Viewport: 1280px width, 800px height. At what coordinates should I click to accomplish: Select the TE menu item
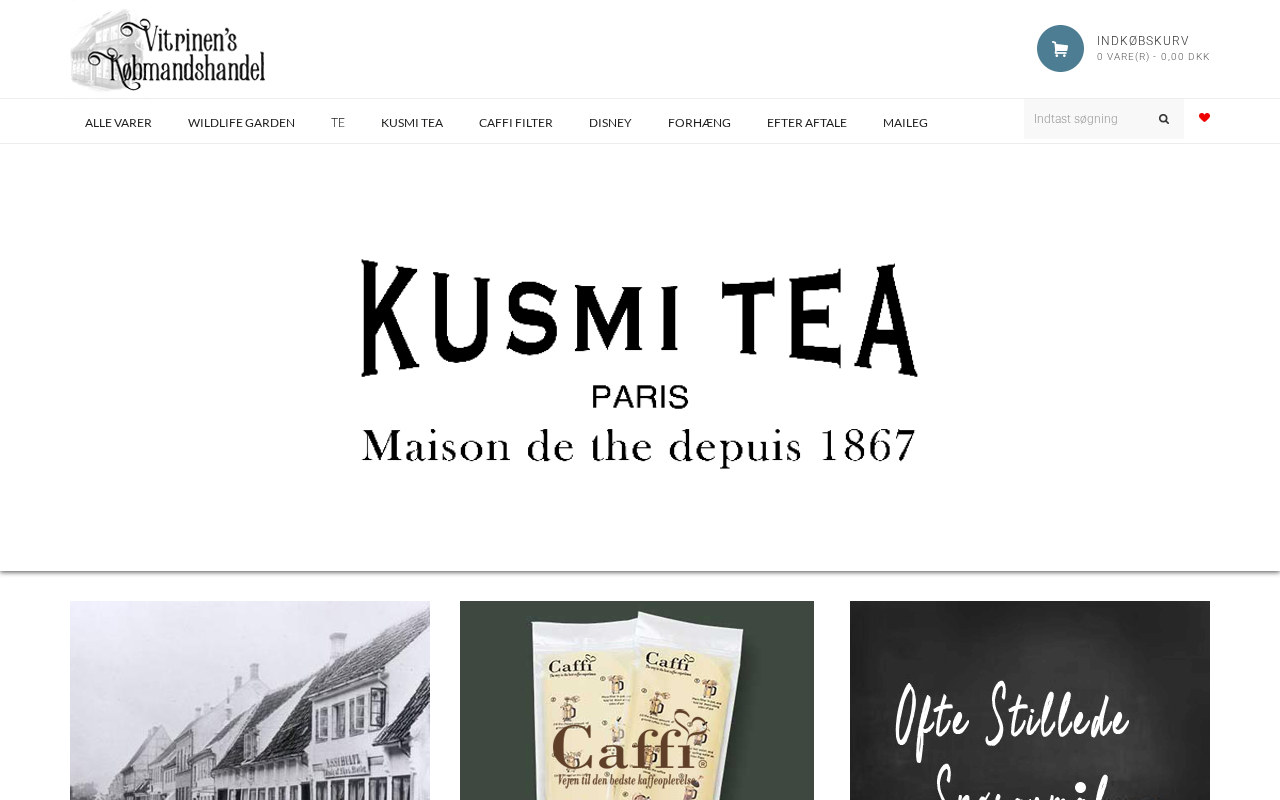point(338,123)
